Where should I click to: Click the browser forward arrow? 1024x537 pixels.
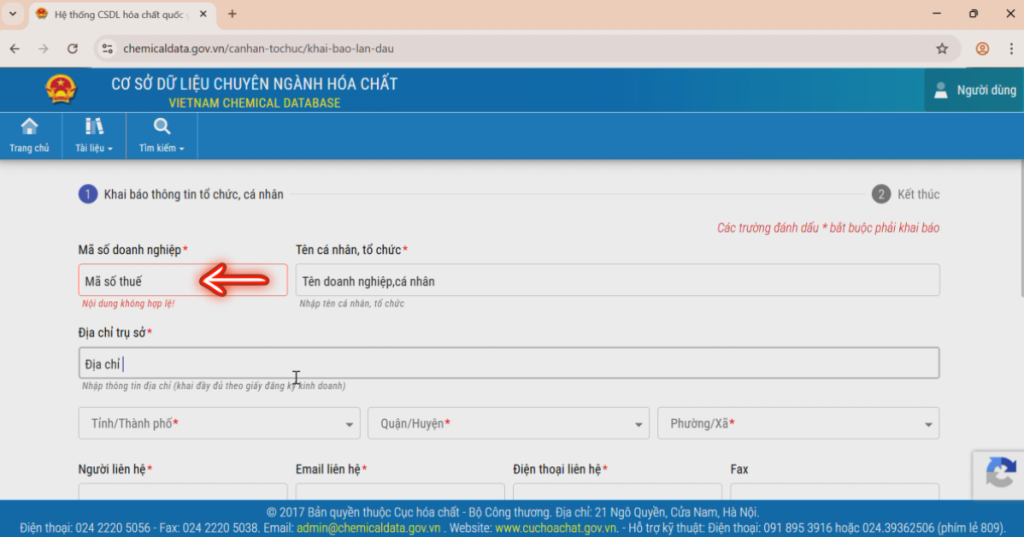point(43,48)
